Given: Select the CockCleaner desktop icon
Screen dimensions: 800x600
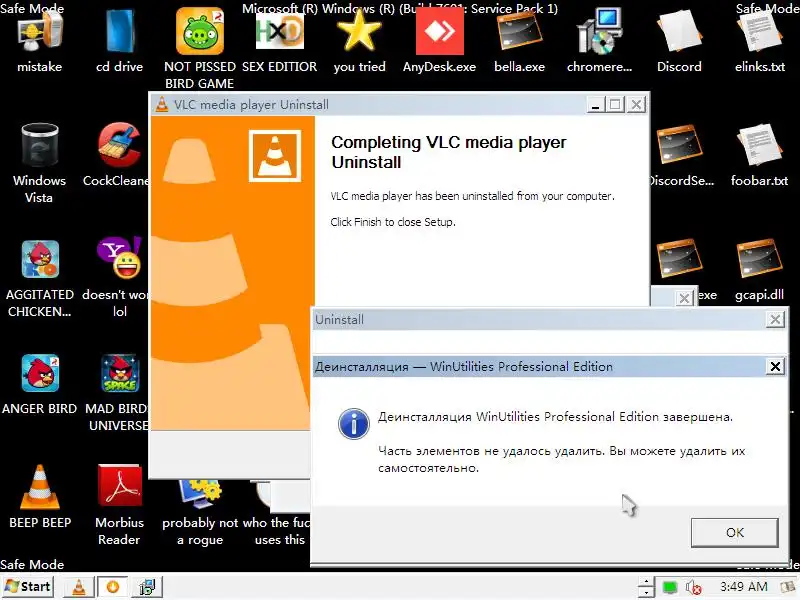Looking at the screenshot, I should pos(119,155).
